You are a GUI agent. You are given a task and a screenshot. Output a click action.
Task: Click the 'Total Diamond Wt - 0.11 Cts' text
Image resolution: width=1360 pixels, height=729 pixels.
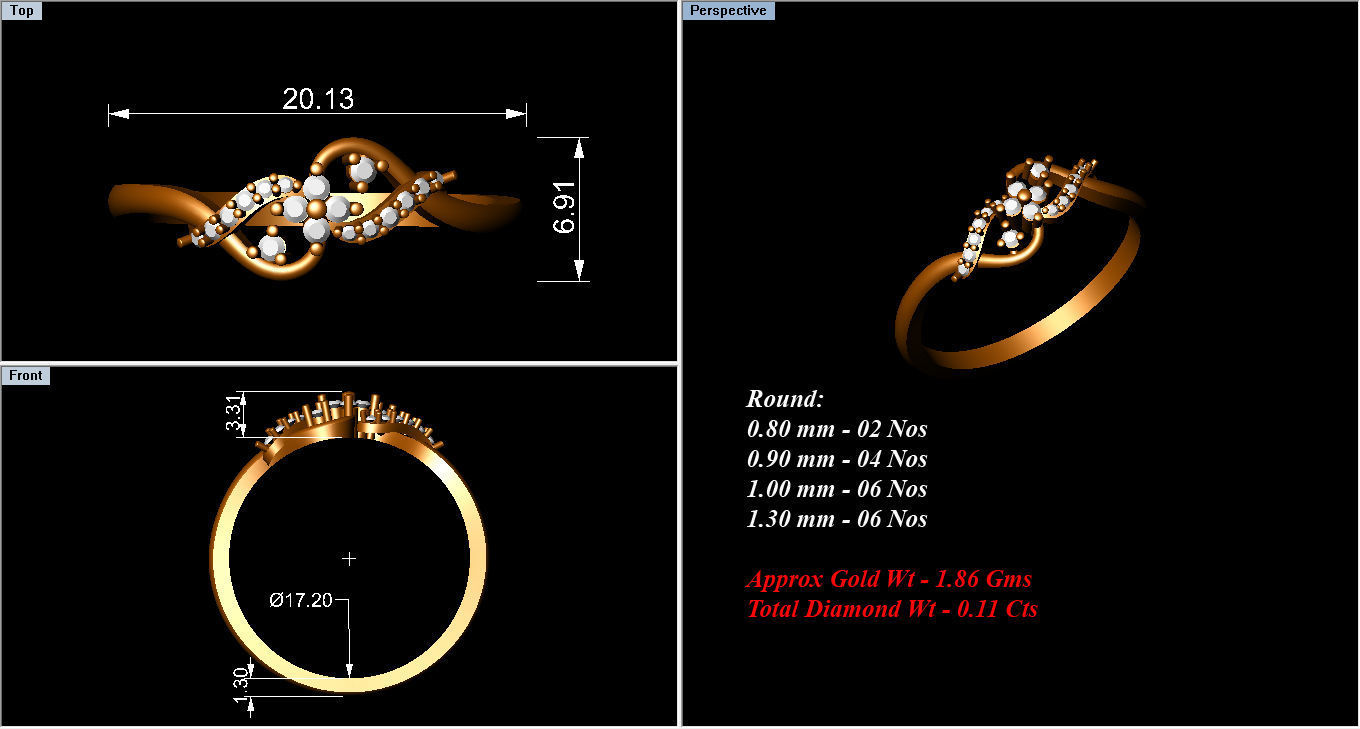coord(892,608)
